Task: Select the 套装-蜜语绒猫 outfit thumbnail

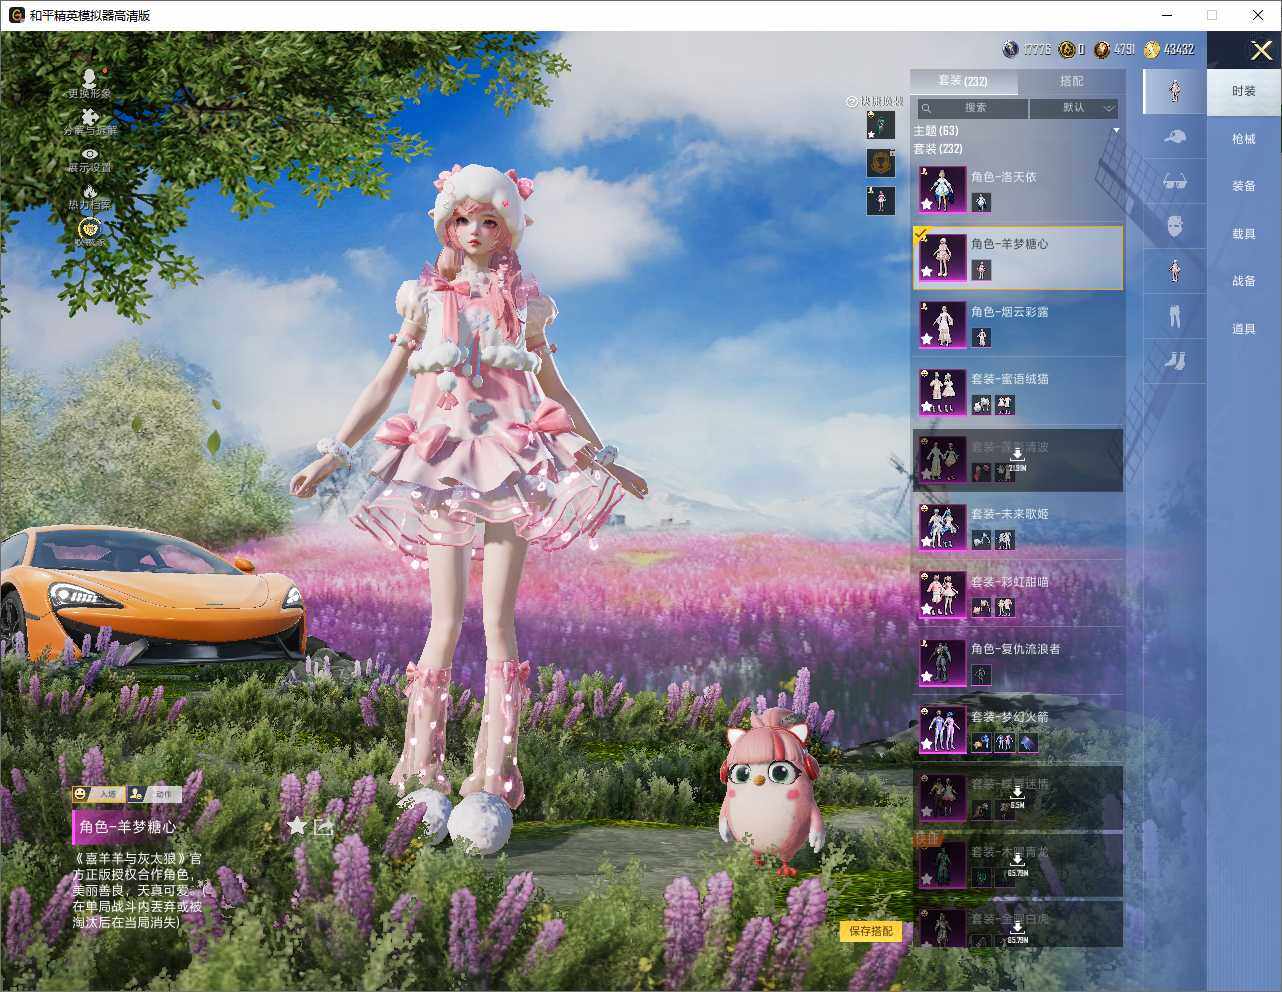Action: click(942, 391)
